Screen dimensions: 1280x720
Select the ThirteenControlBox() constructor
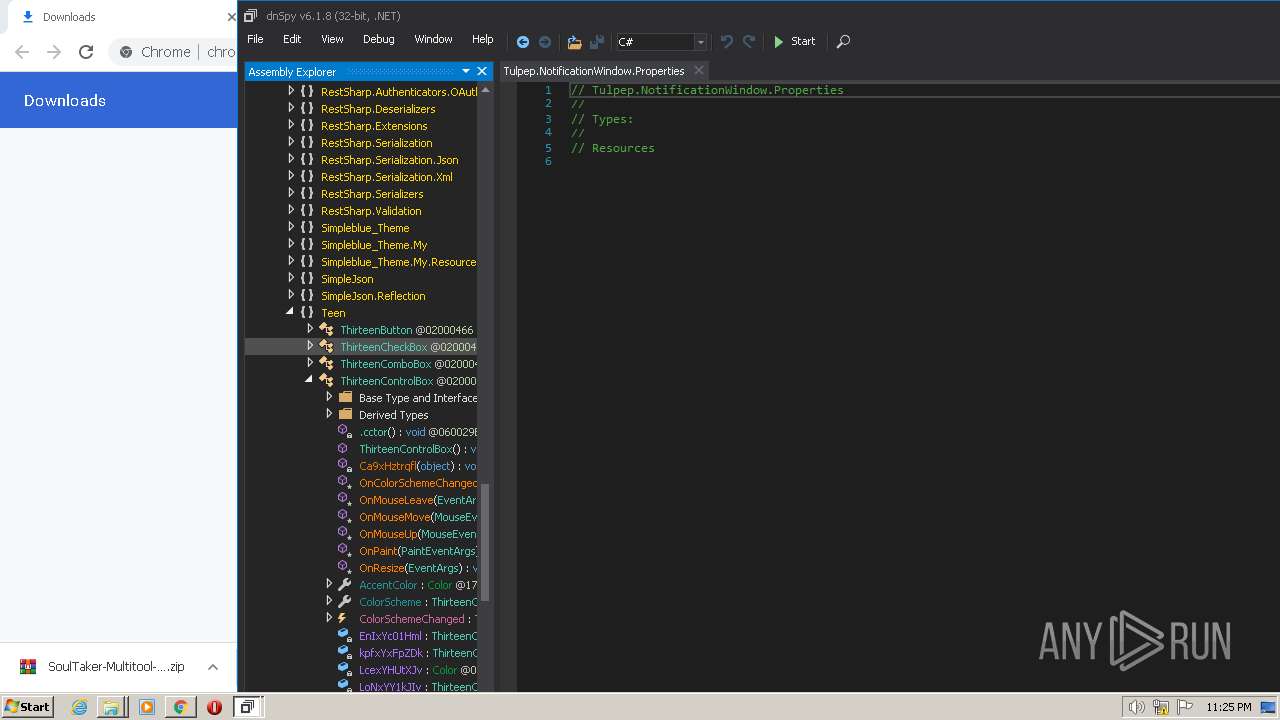click(x=409, y=449)
